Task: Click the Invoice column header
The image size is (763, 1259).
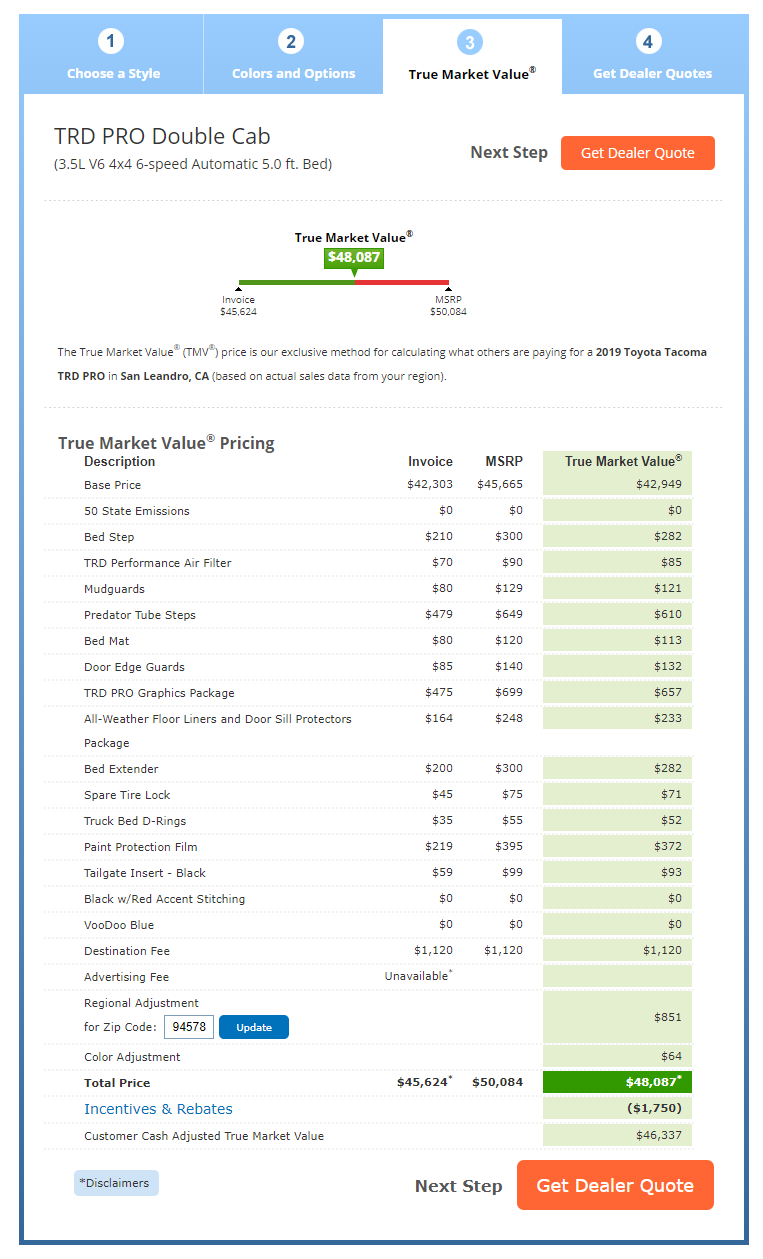Action: click(x=430, y=462)
